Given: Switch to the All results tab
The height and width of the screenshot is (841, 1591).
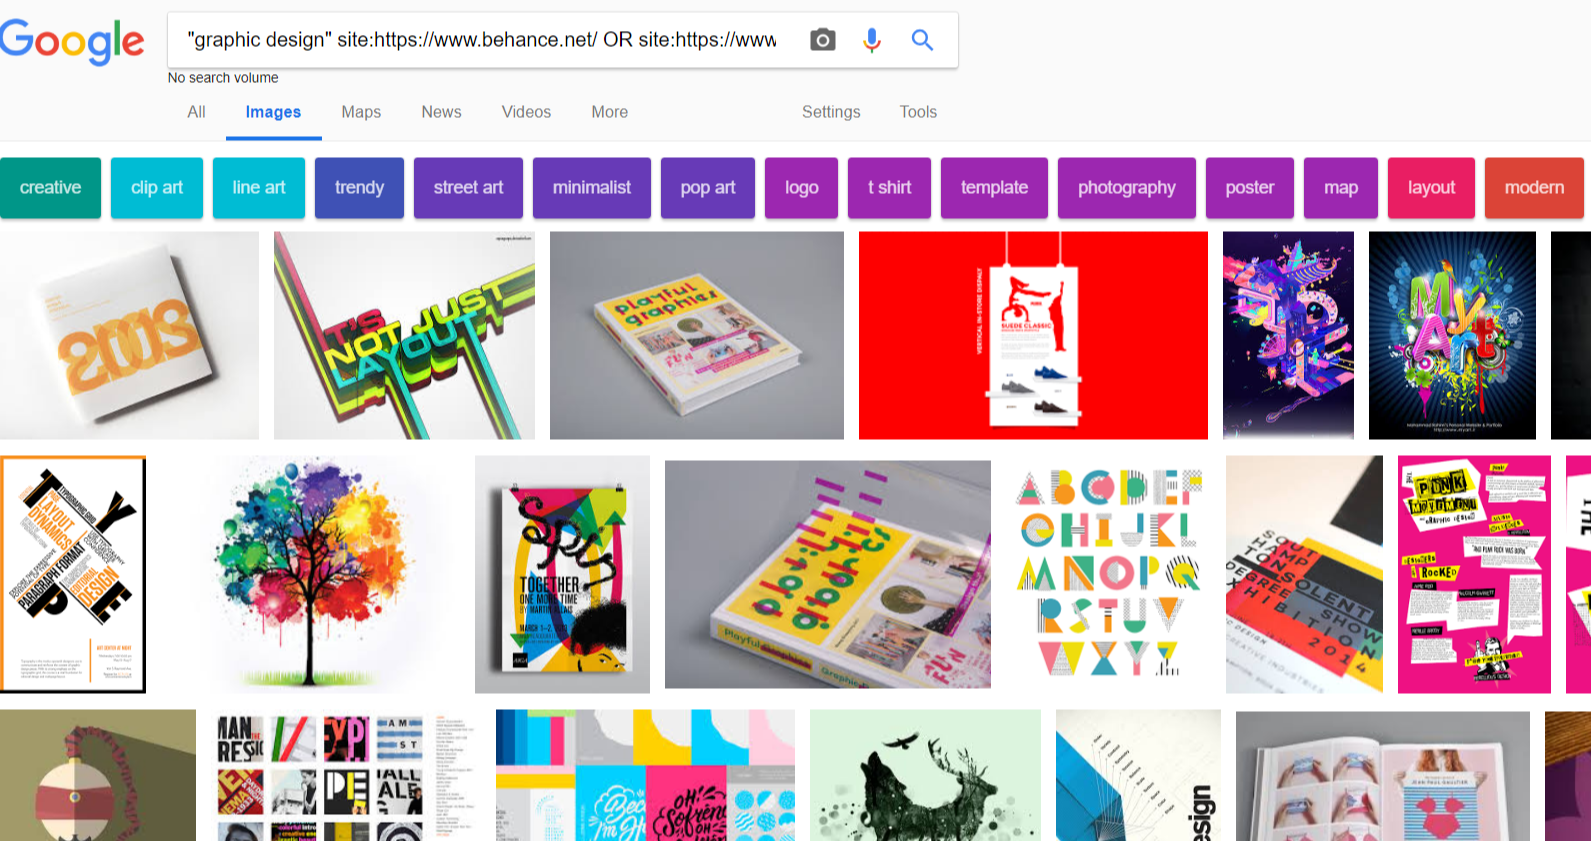Looking at the screenshot, I should (x=196, y=112).
